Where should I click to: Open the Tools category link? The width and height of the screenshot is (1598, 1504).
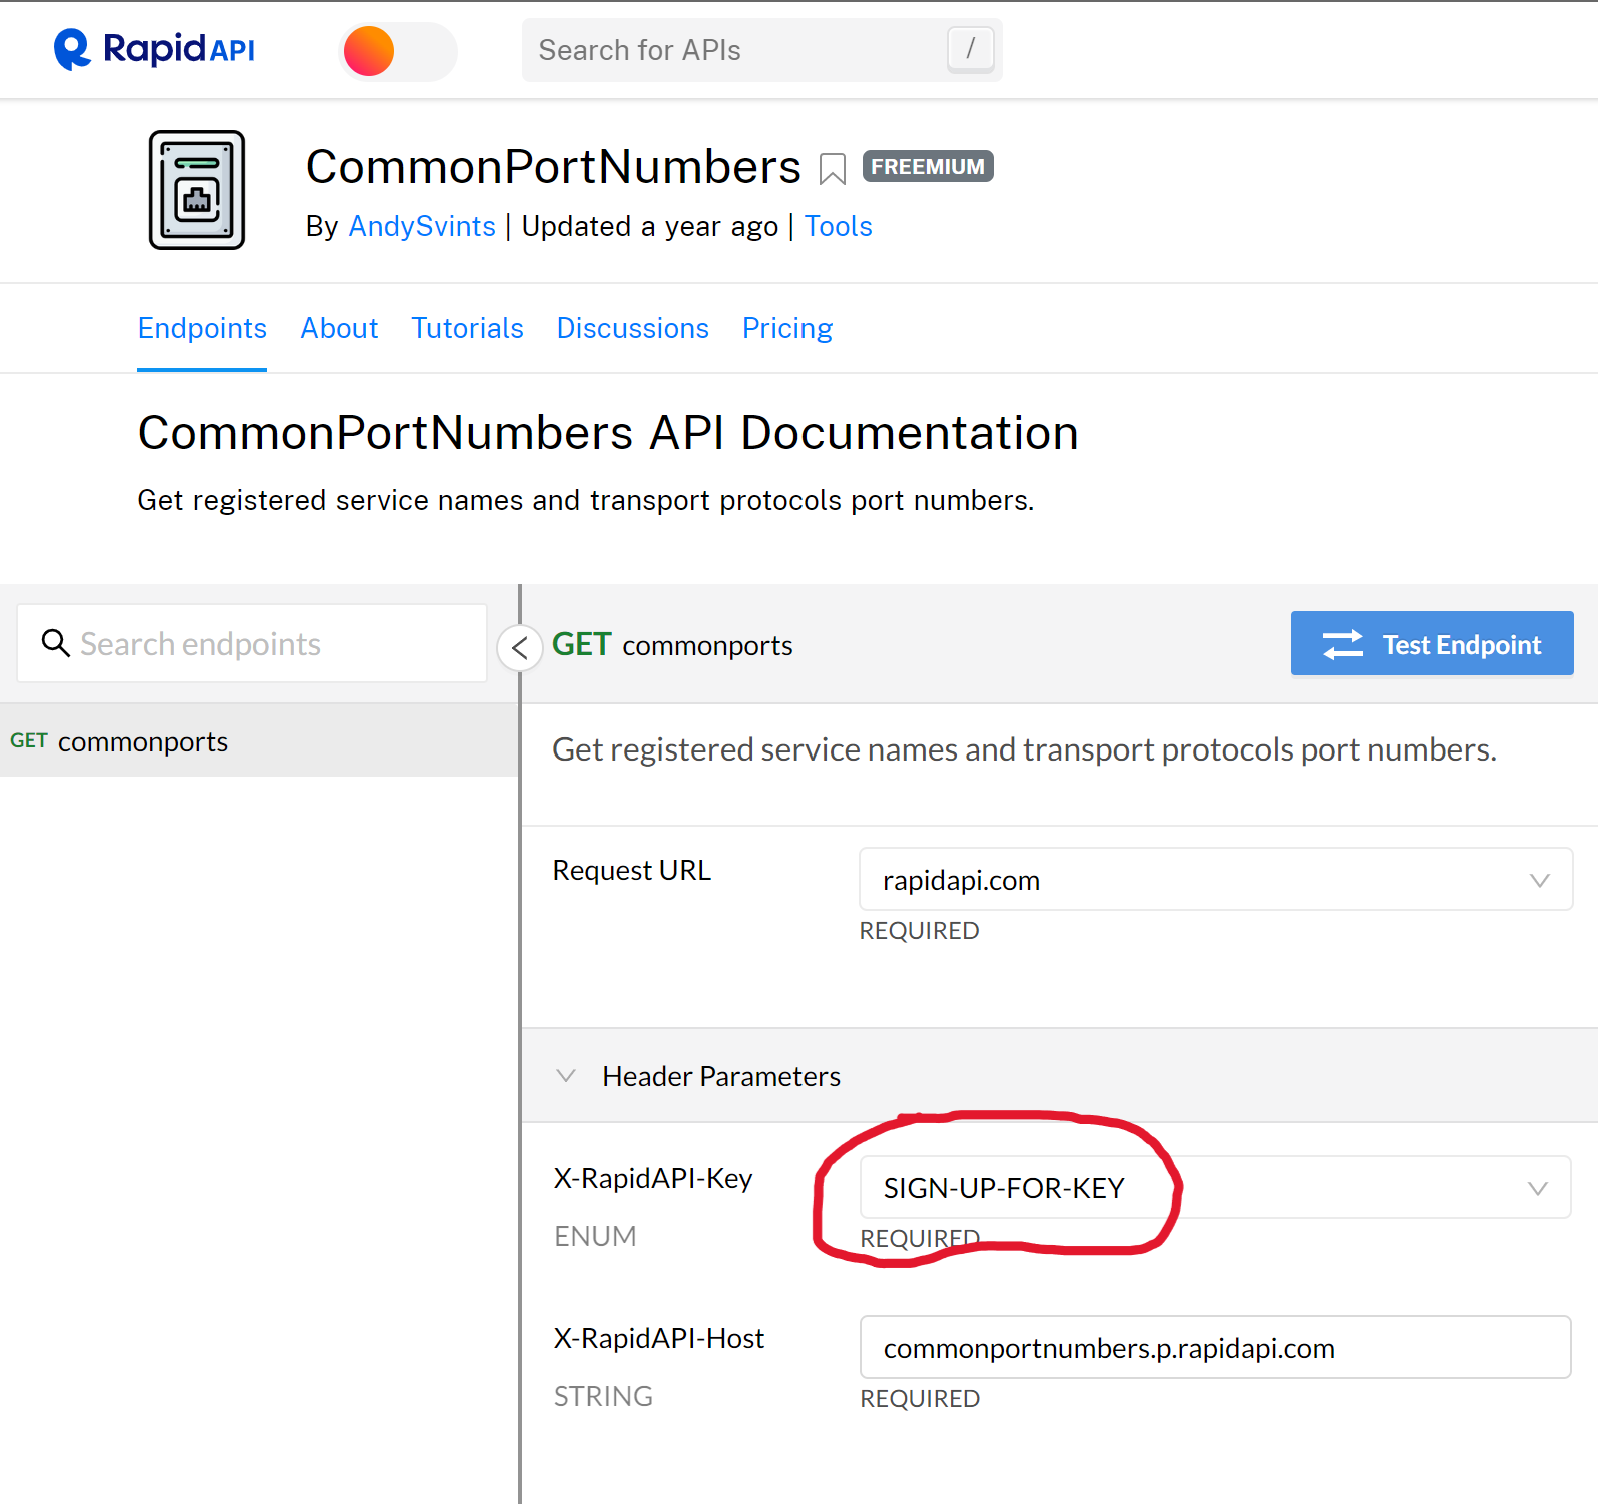(838, 226)
